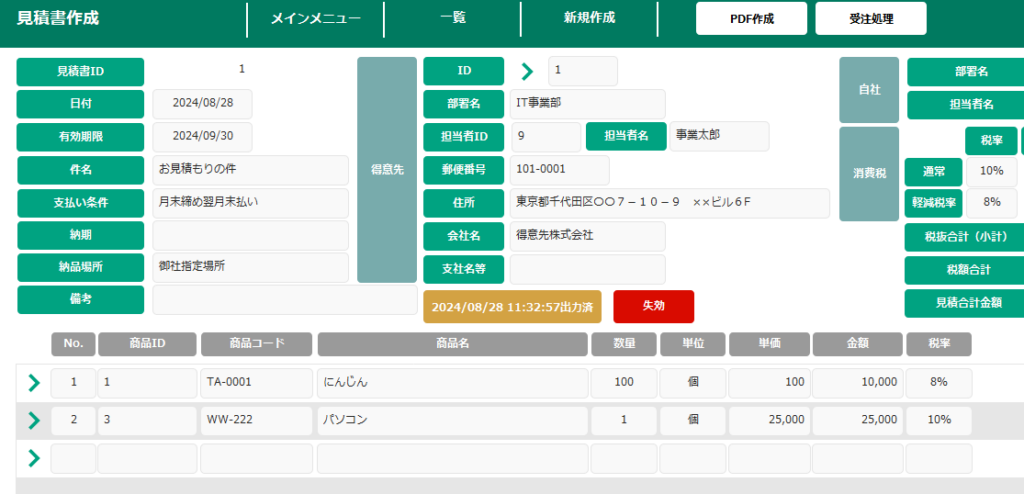The width and height of the screenshot is (1024, 494).
Task: Click the 担当者名 label button in customer section
Action: [626, 136]
